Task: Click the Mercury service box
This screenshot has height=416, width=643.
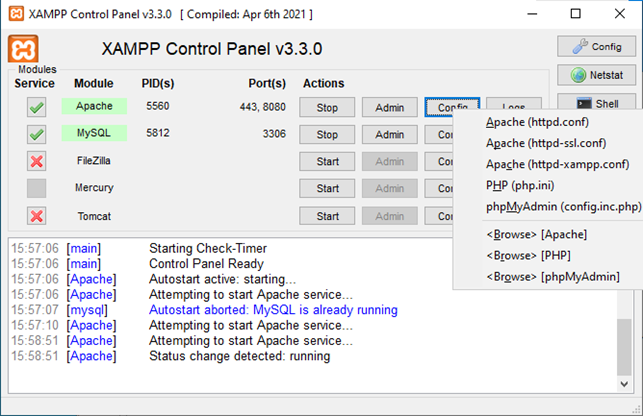Action: point(37,188)
